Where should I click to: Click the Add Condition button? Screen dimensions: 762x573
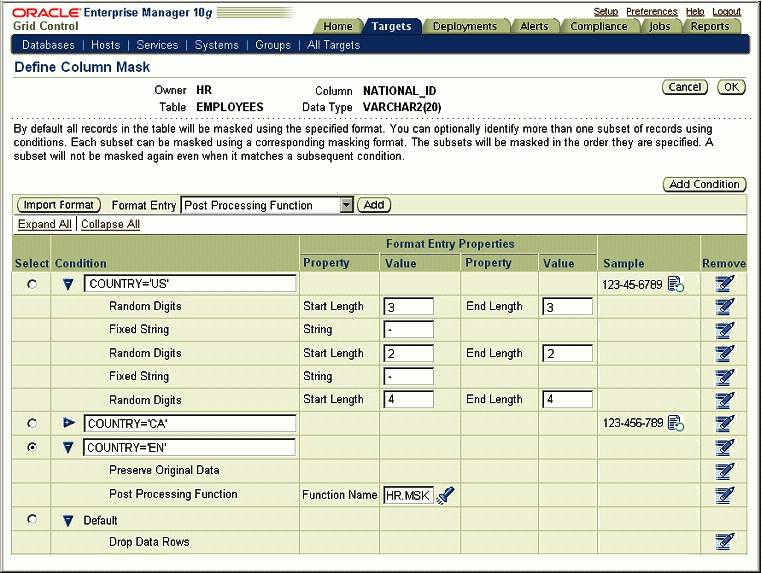[705, 184]
